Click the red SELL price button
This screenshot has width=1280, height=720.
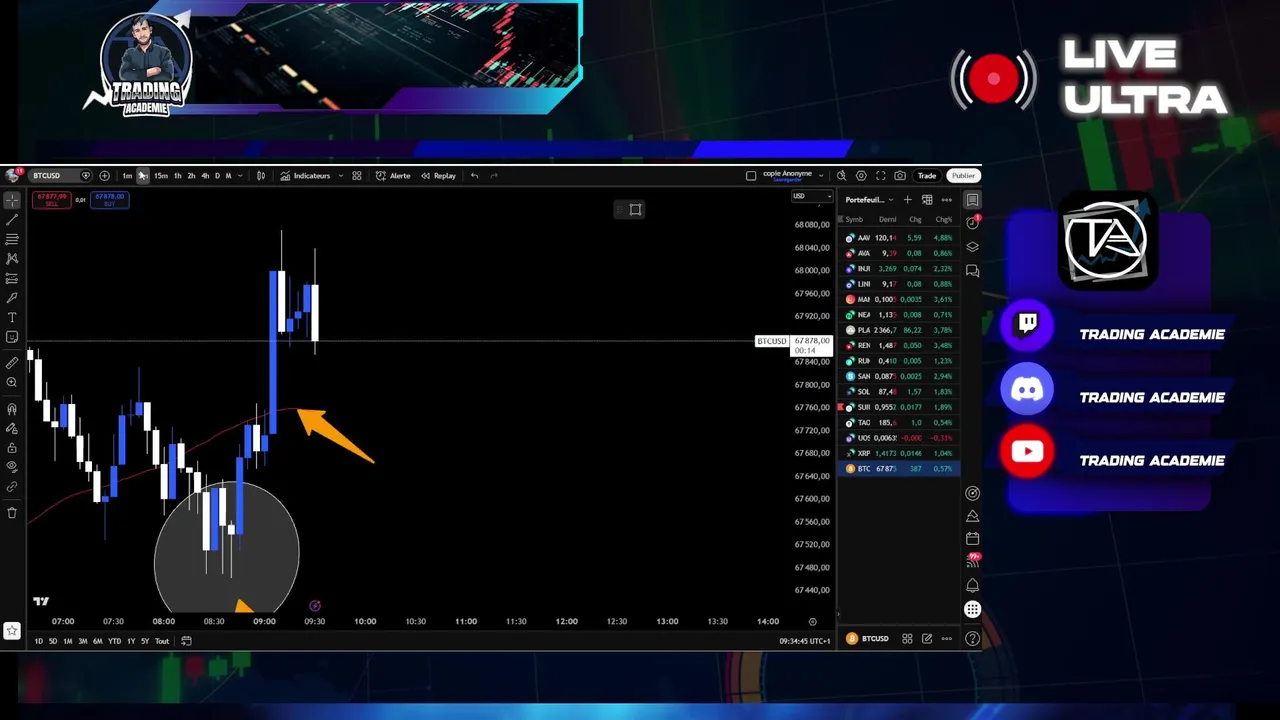coord(51,199)
